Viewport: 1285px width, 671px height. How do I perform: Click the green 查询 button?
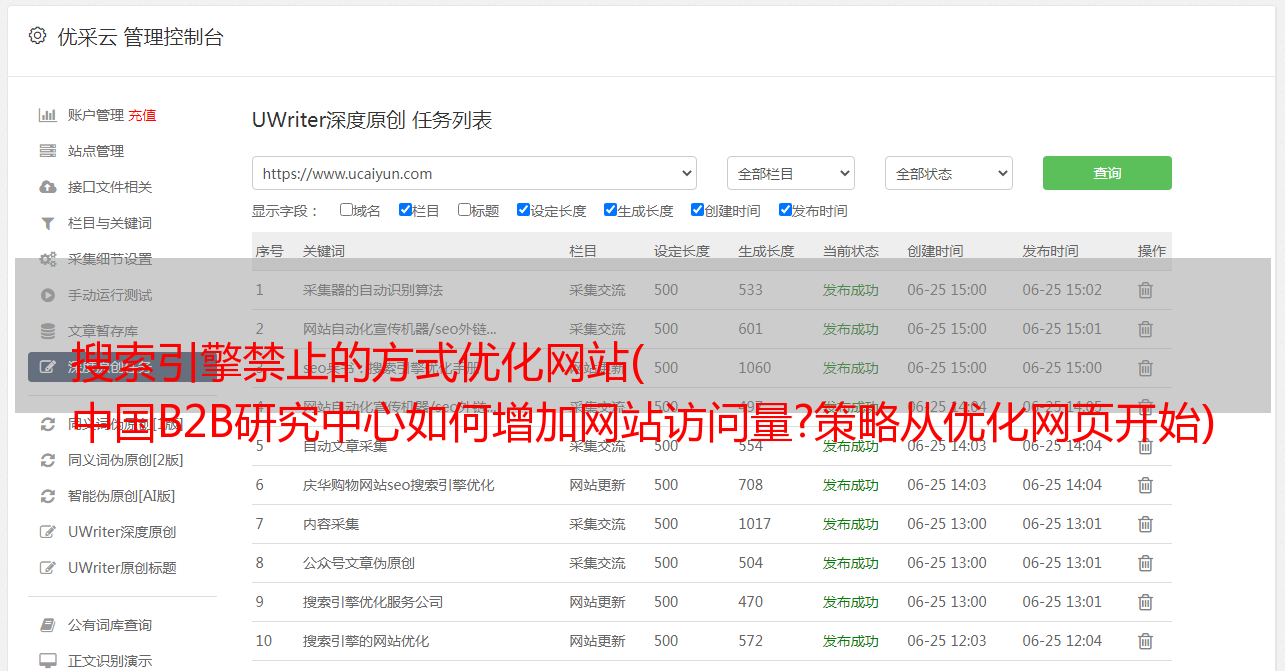[1106, 173]
